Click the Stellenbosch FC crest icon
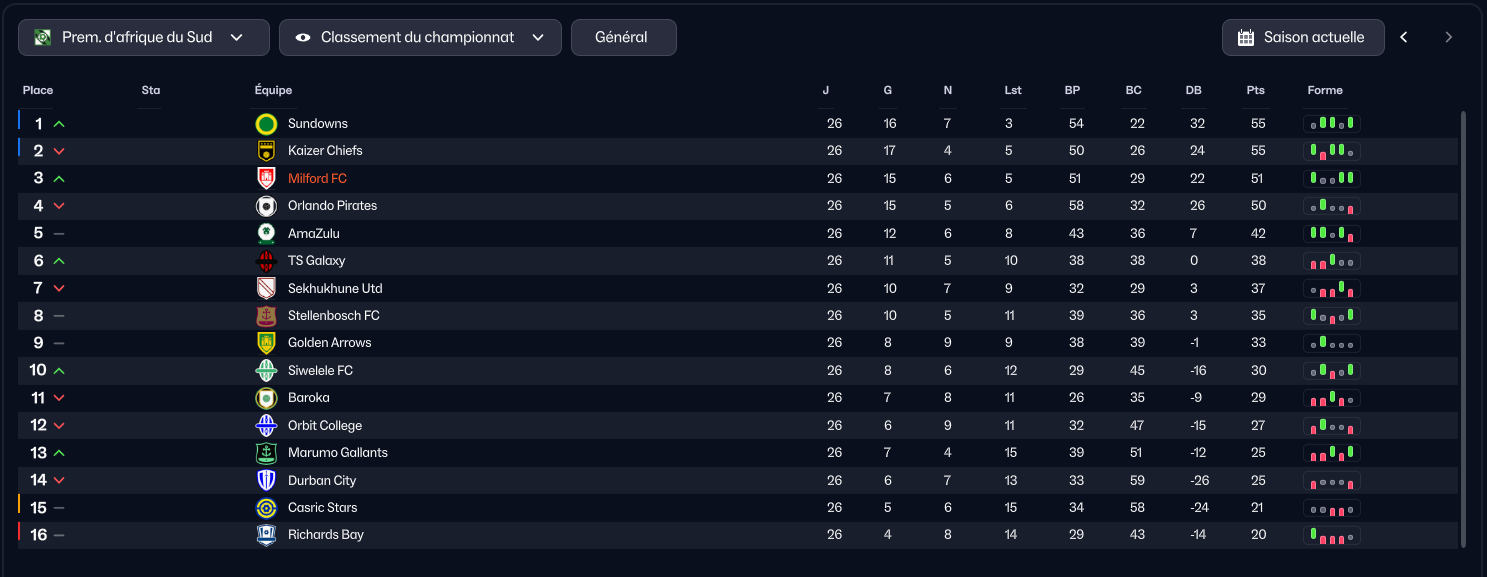 coord(266,316)
